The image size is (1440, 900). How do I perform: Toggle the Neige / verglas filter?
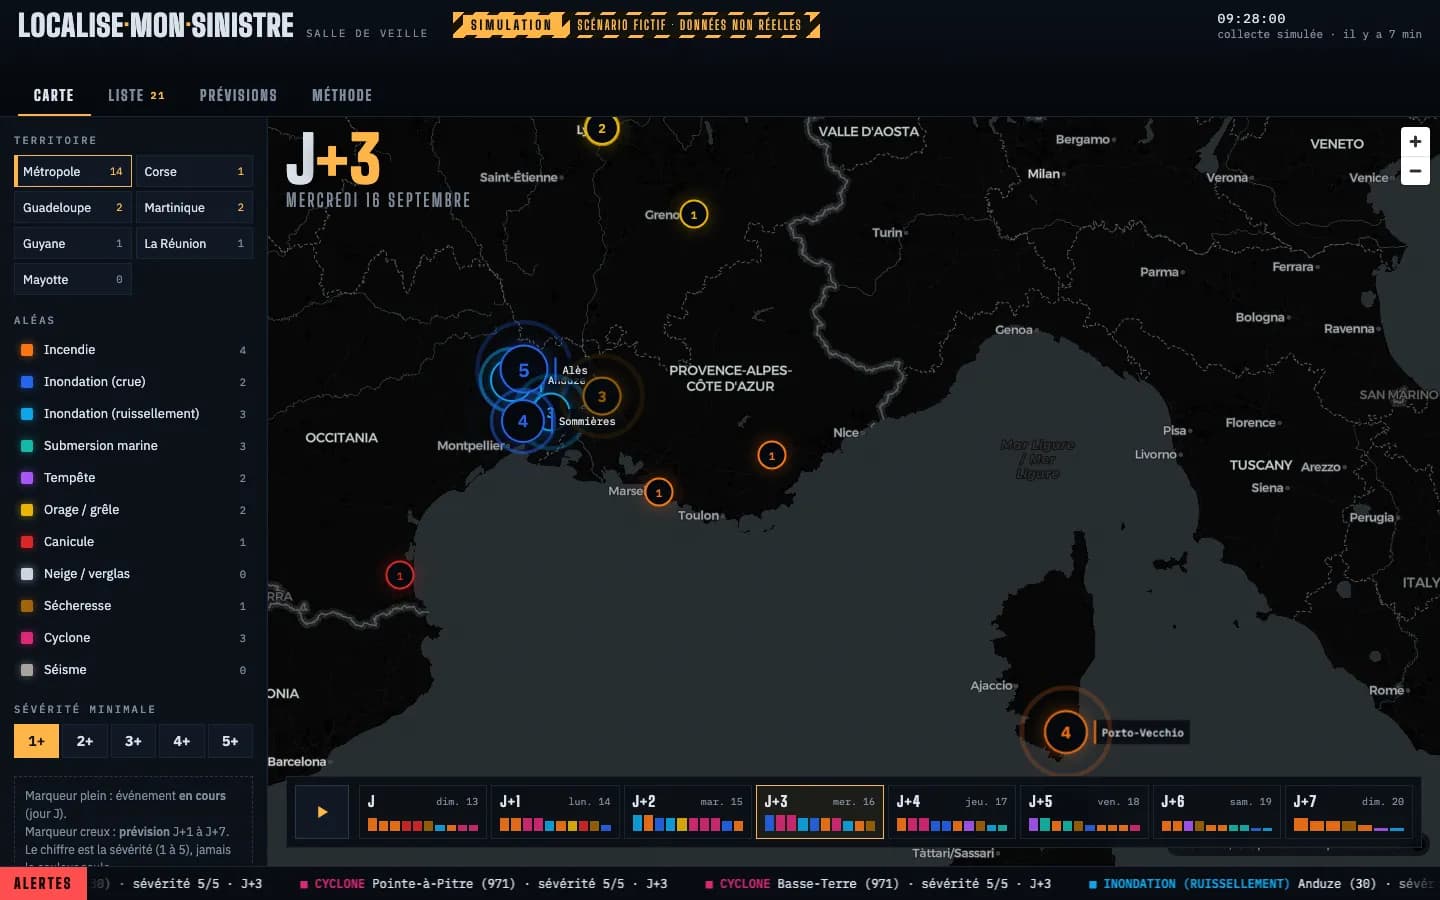133,574
